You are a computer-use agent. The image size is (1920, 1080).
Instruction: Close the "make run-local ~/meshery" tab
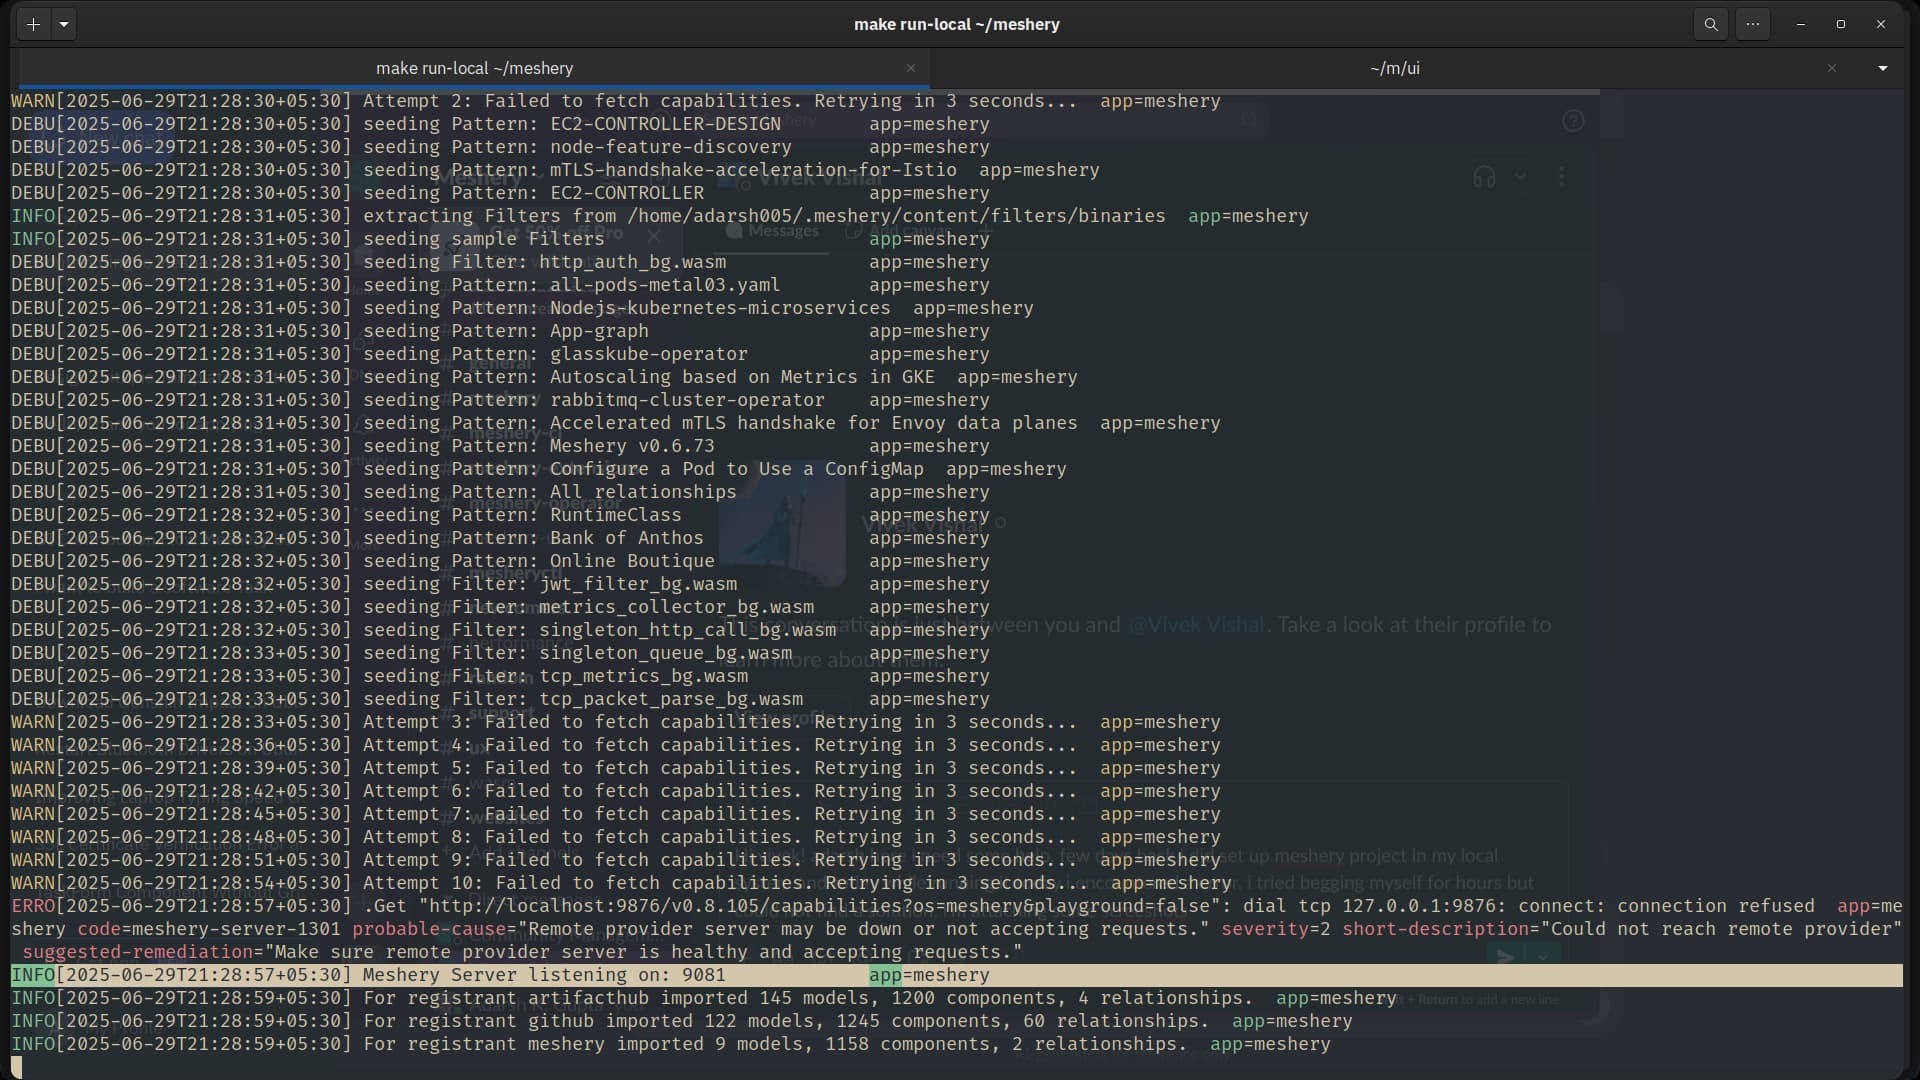[910, 68]
